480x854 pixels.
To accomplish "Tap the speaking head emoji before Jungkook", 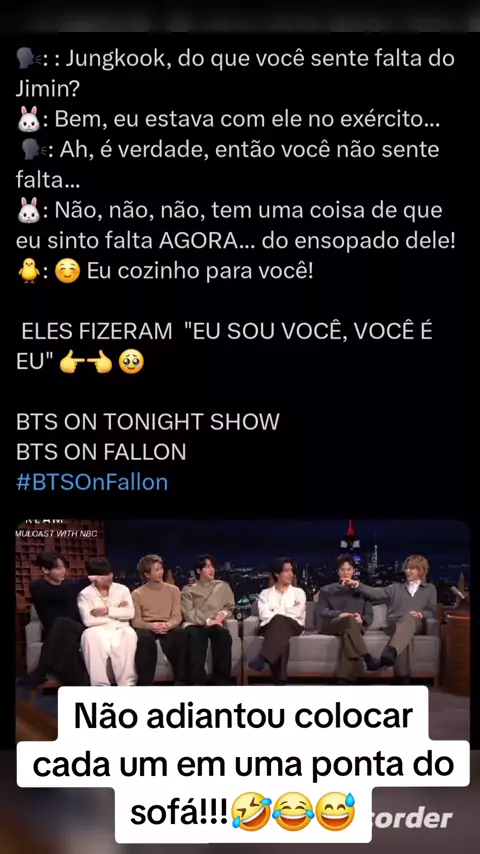I will coord(26,59).
